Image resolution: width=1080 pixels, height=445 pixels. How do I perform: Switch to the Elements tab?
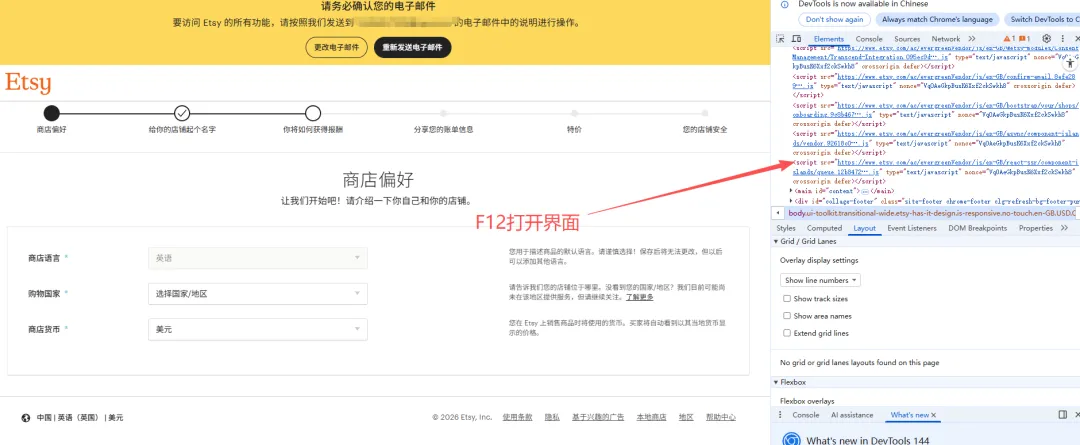click(x=829, y=39)
